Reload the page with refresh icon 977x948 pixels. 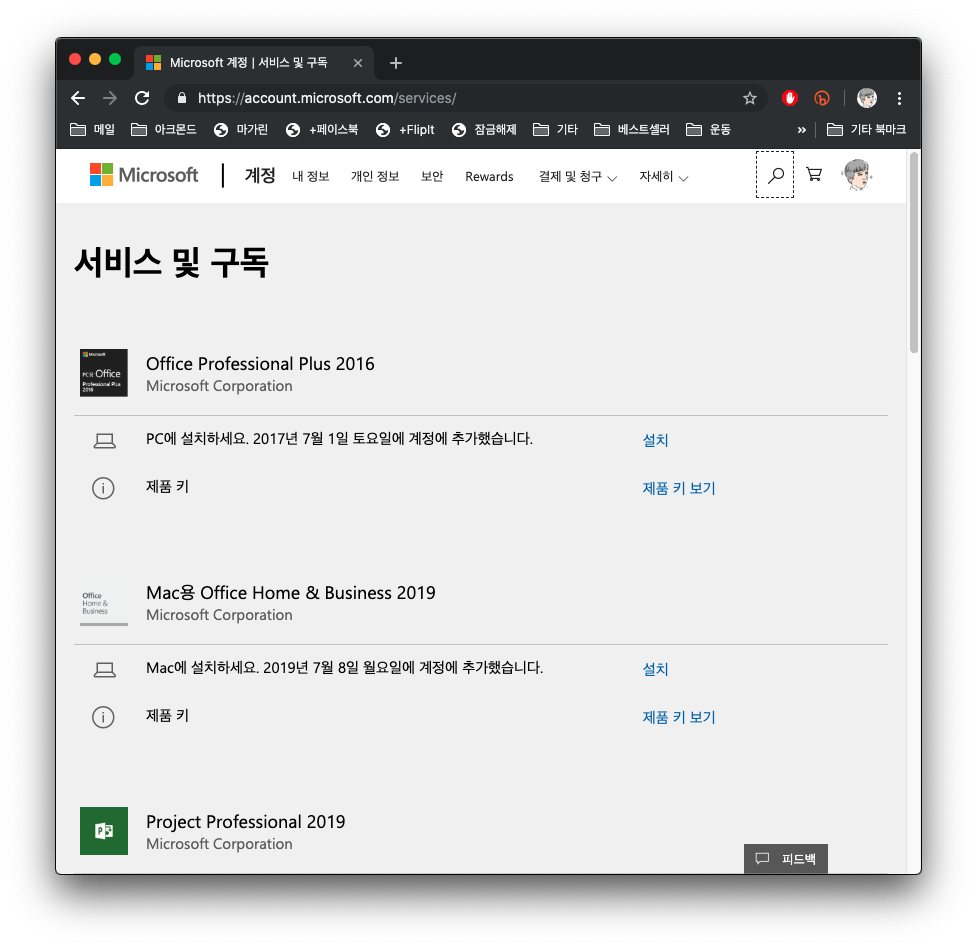click(x=142, y=98)
